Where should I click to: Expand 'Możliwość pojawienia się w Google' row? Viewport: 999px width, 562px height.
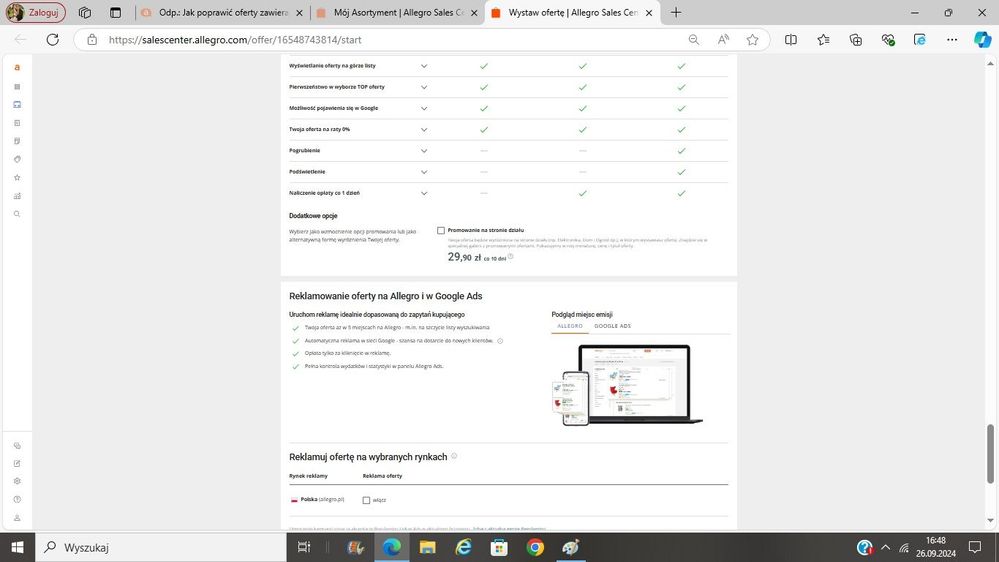[x=424, y=108]
